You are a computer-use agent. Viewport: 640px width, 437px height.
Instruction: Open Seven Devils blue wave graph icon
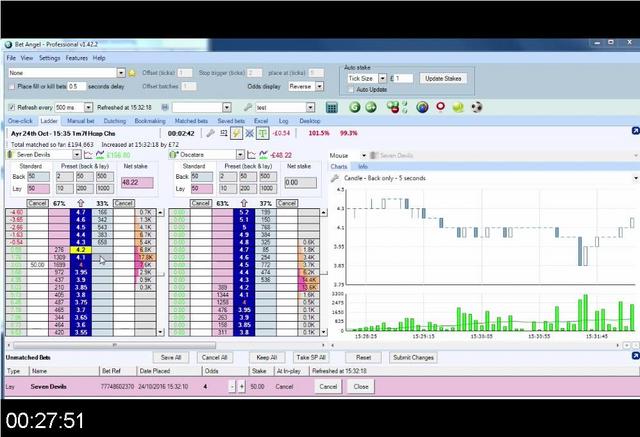100,155
